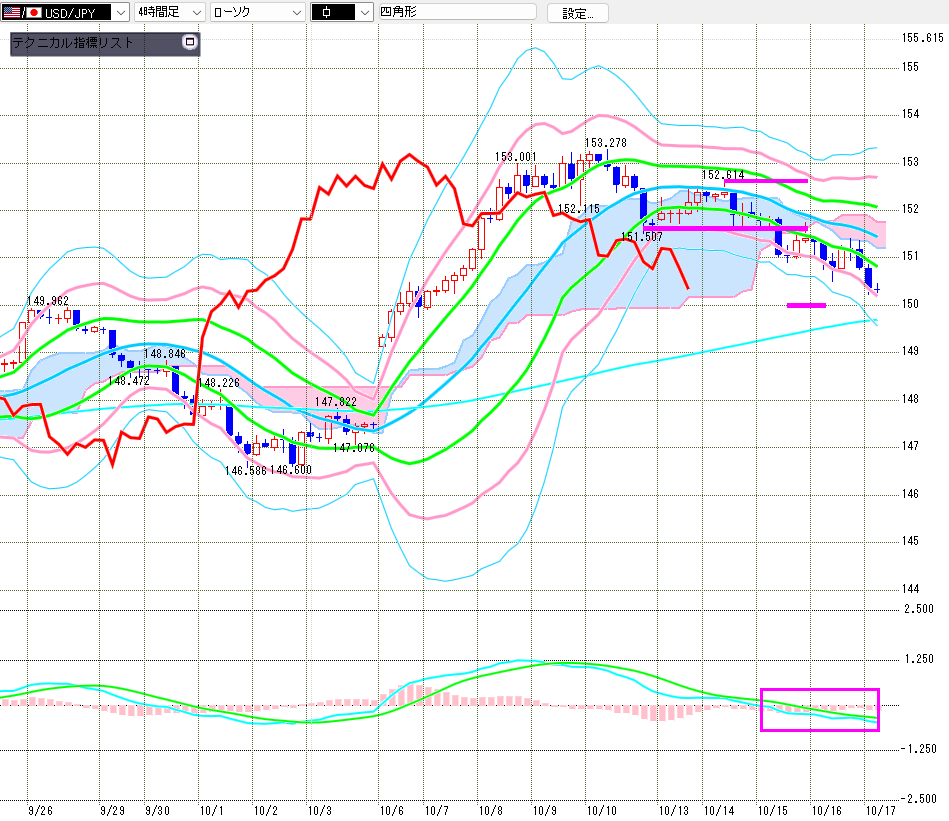Viewport: 949px width, 821px height.
Task: Expand the テクニカル指標リスト panel with its square icon
Action: [189, 43]
